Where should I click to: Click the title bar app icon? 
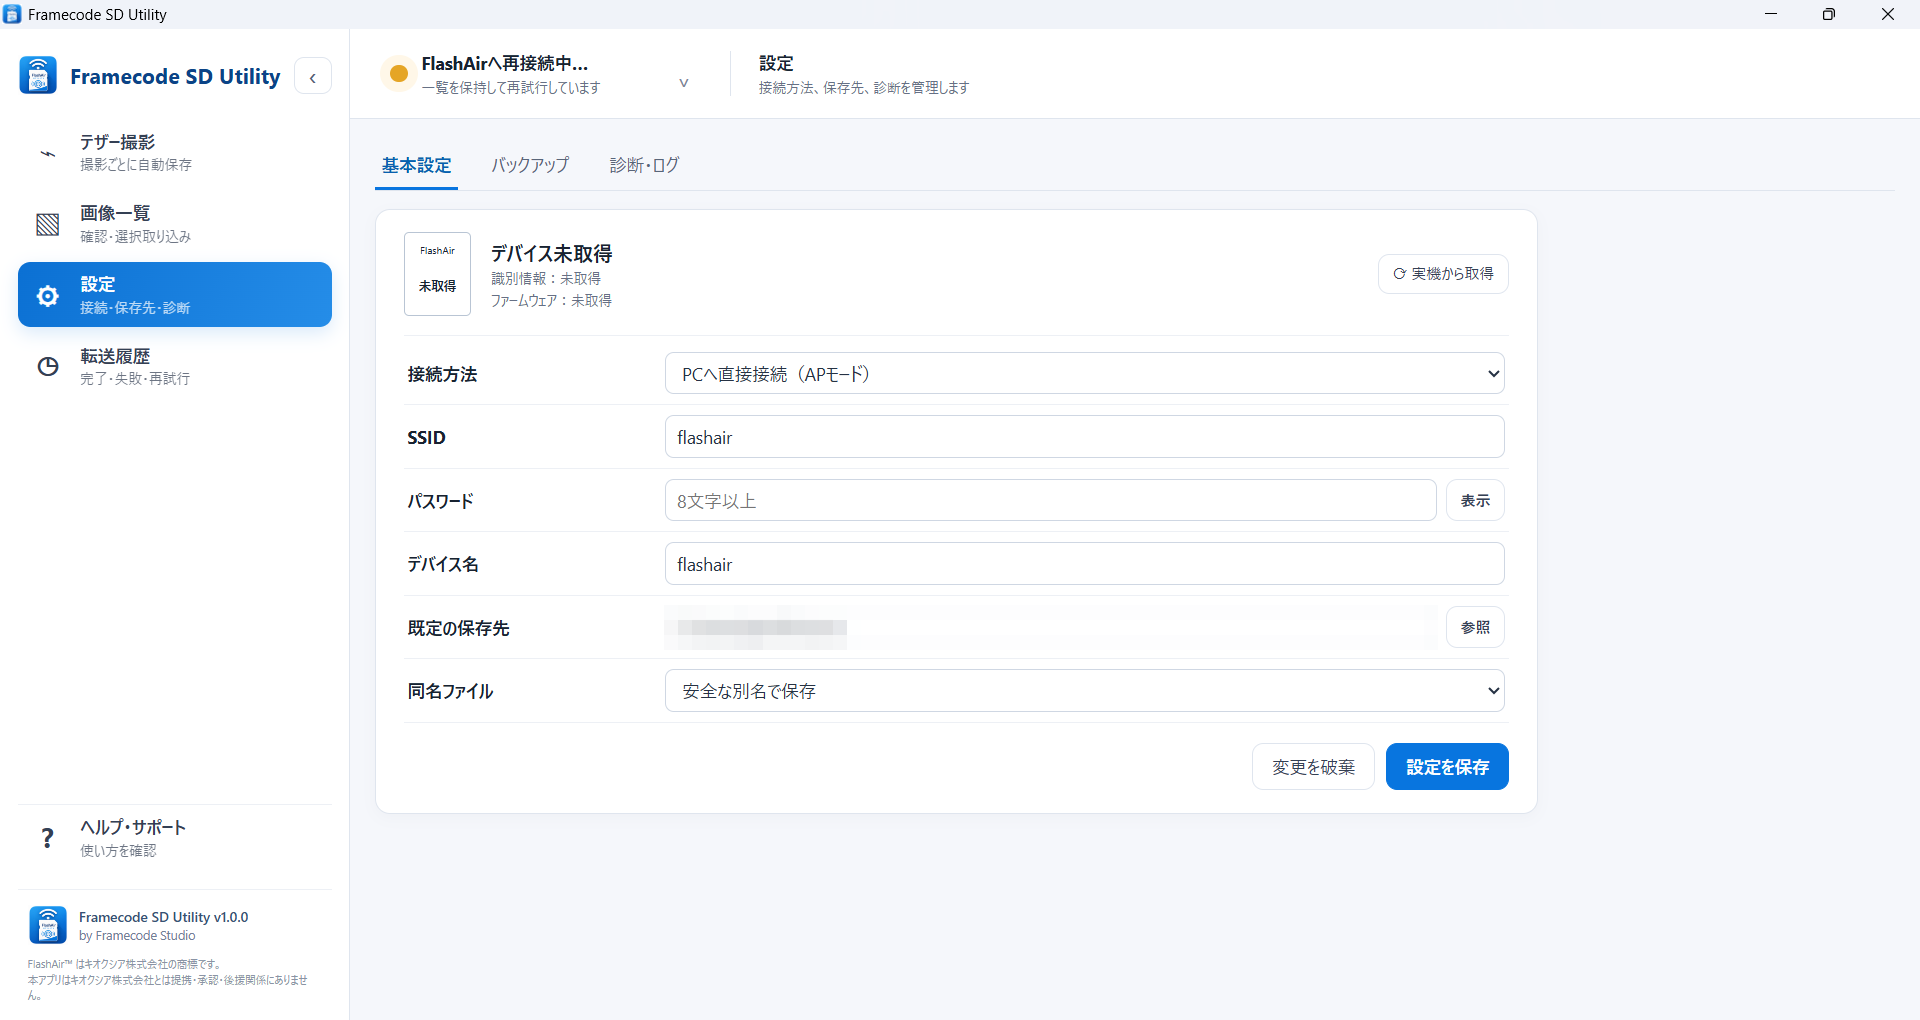pyautogui.click(x=12, y=14)
